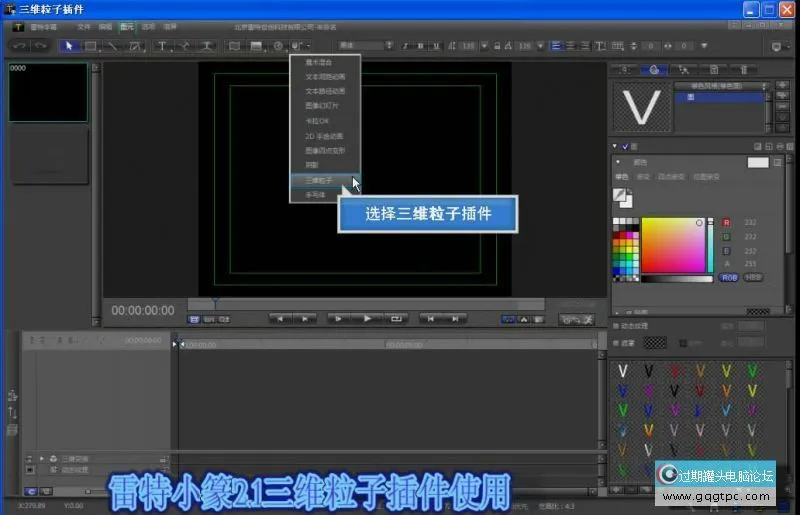
Task: Toggle the fill section enable checkbox
Action: pos(626,146)
